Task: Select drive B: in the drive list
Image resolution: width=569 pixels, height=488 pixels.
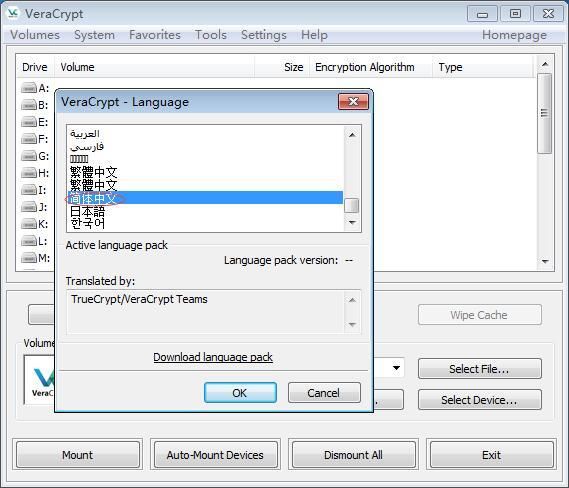Action: click(35, 105)
